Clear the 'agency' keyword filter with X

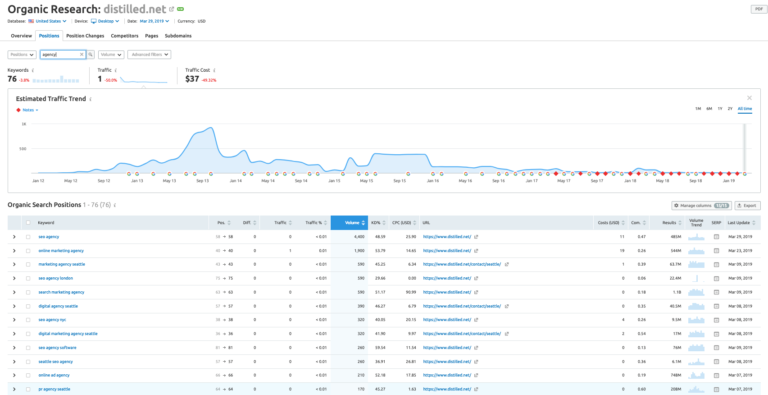coord(82,54)
